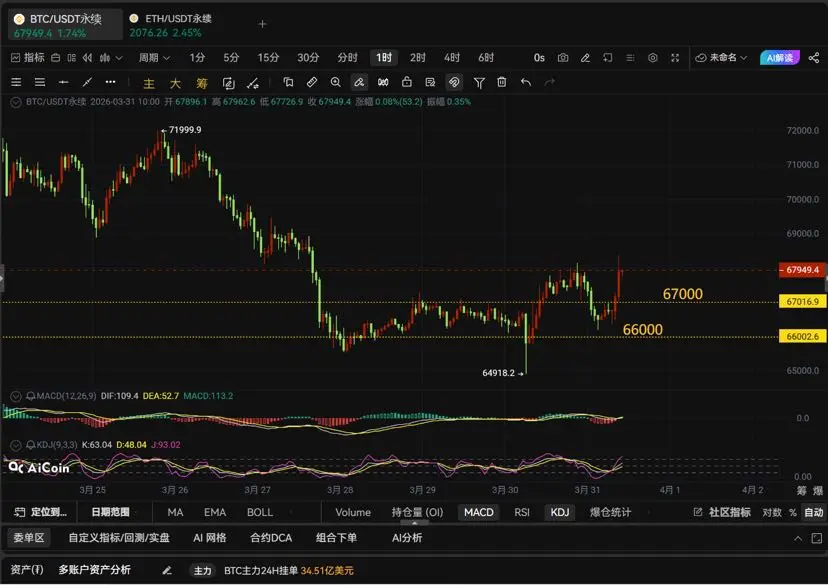Toggle the Volume indicator
This screenshot has height=585, width=828.
[x=353, y=512]
